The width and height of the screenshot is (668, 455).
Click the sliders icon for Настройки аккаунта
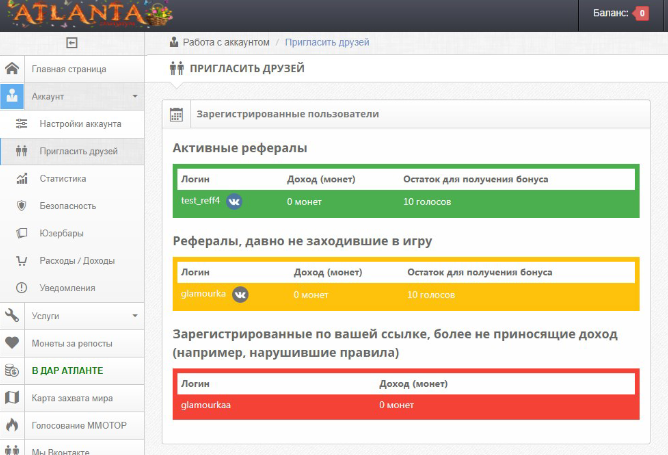[21, 124]
